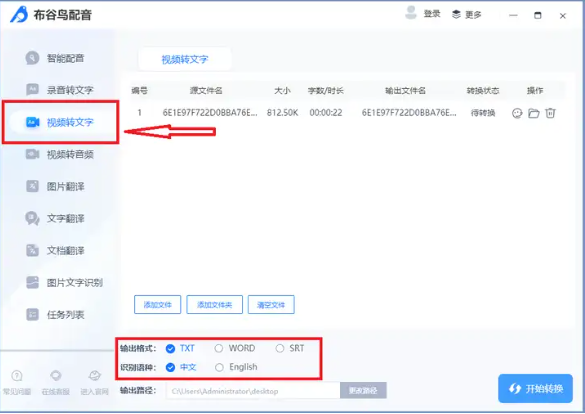Click the smiley face icon in the file row
The image size is (585, 414).
tap(517, 113)
